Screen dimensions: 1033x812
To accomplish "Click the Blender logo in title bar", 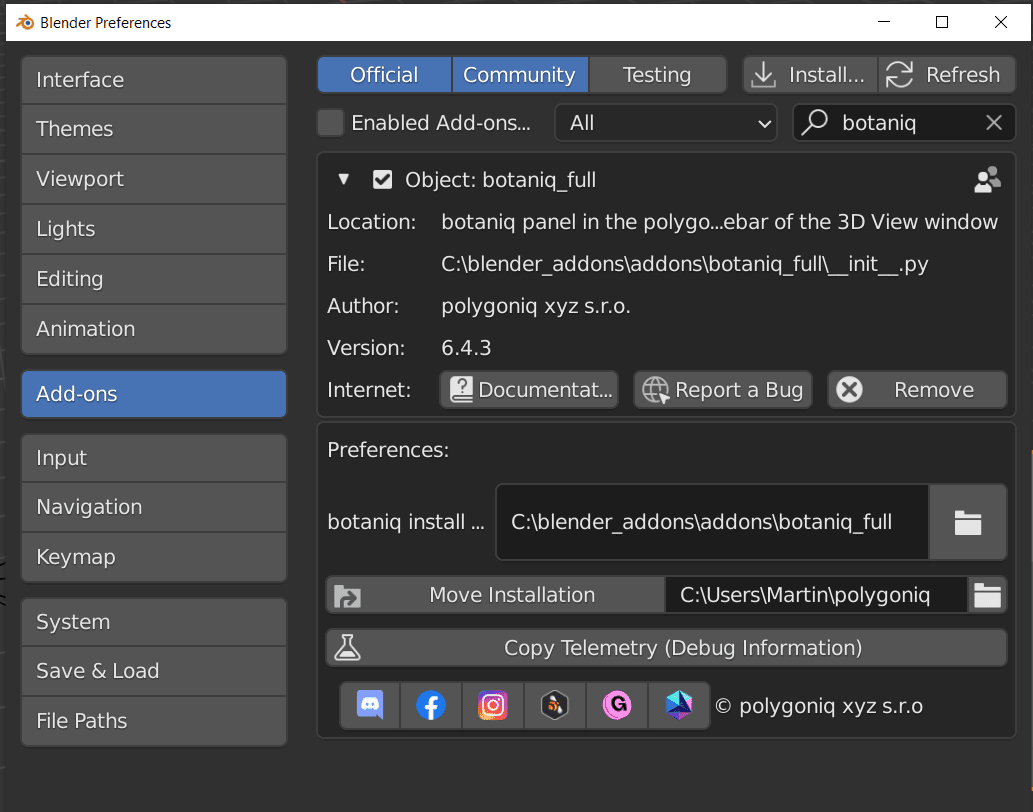I will [25, 22].
